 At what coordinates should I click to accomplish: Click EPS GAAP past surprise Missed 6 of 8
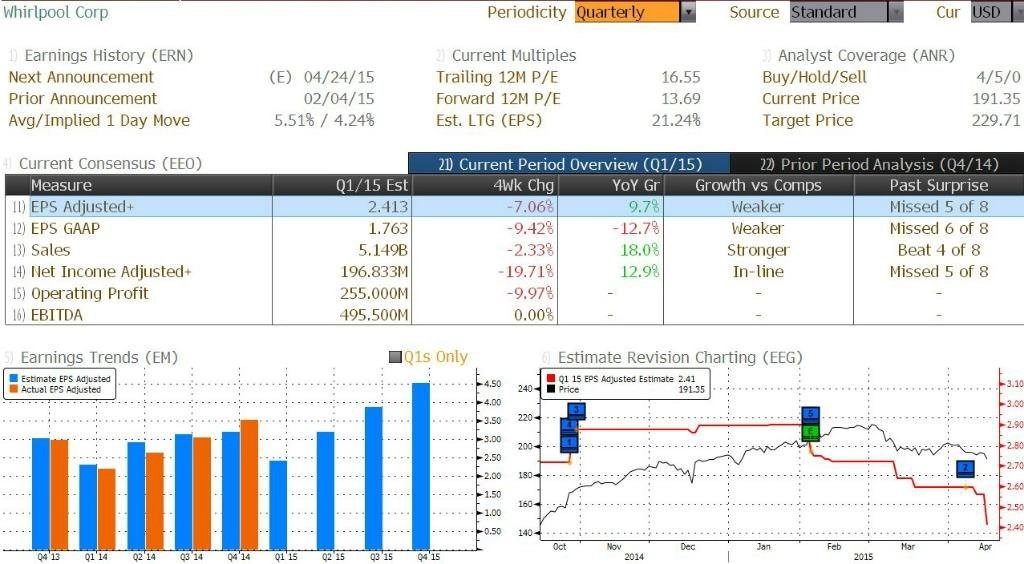(x=939, y=228)
